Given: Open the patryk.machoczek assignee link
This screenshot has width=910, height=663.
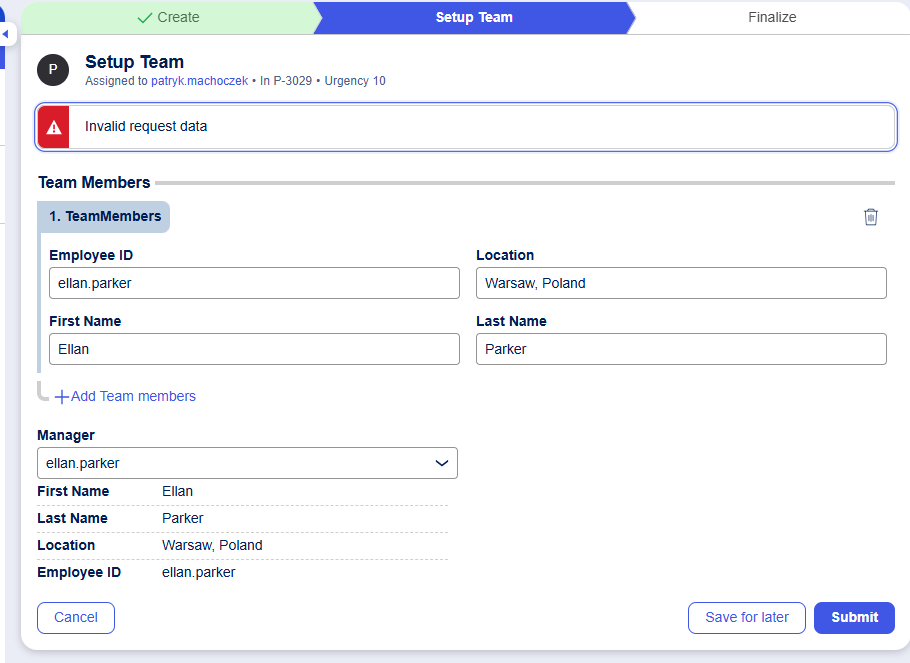Looking at the screenshot, I should pyautogui.click(x=199, y=81).
